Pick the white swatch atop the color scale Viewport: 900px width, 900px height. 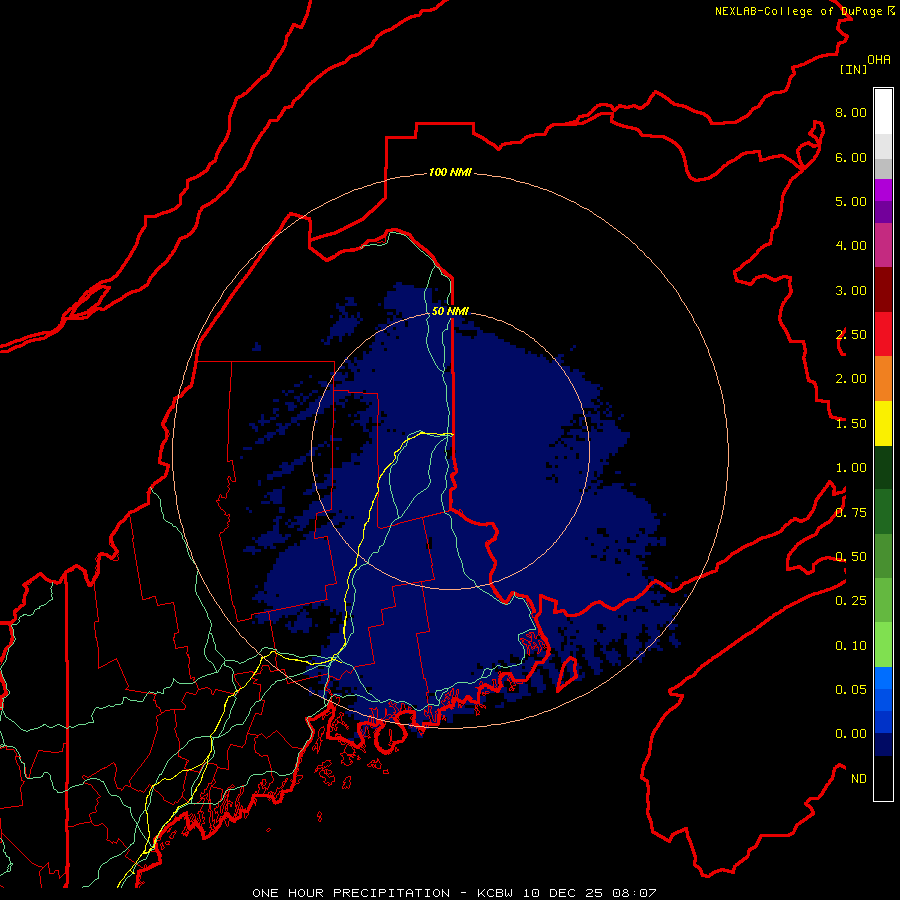click(883, 111)
